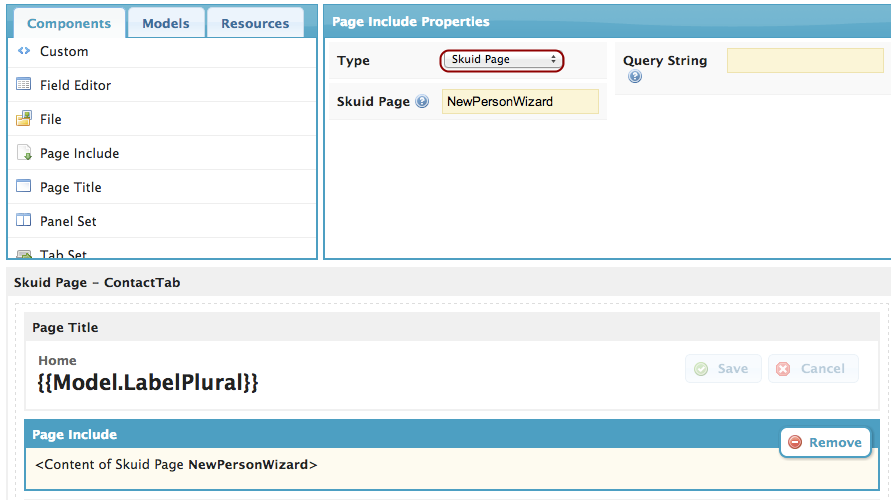
Task: Click the Field Editor grid icon
Action: (24, 85)
